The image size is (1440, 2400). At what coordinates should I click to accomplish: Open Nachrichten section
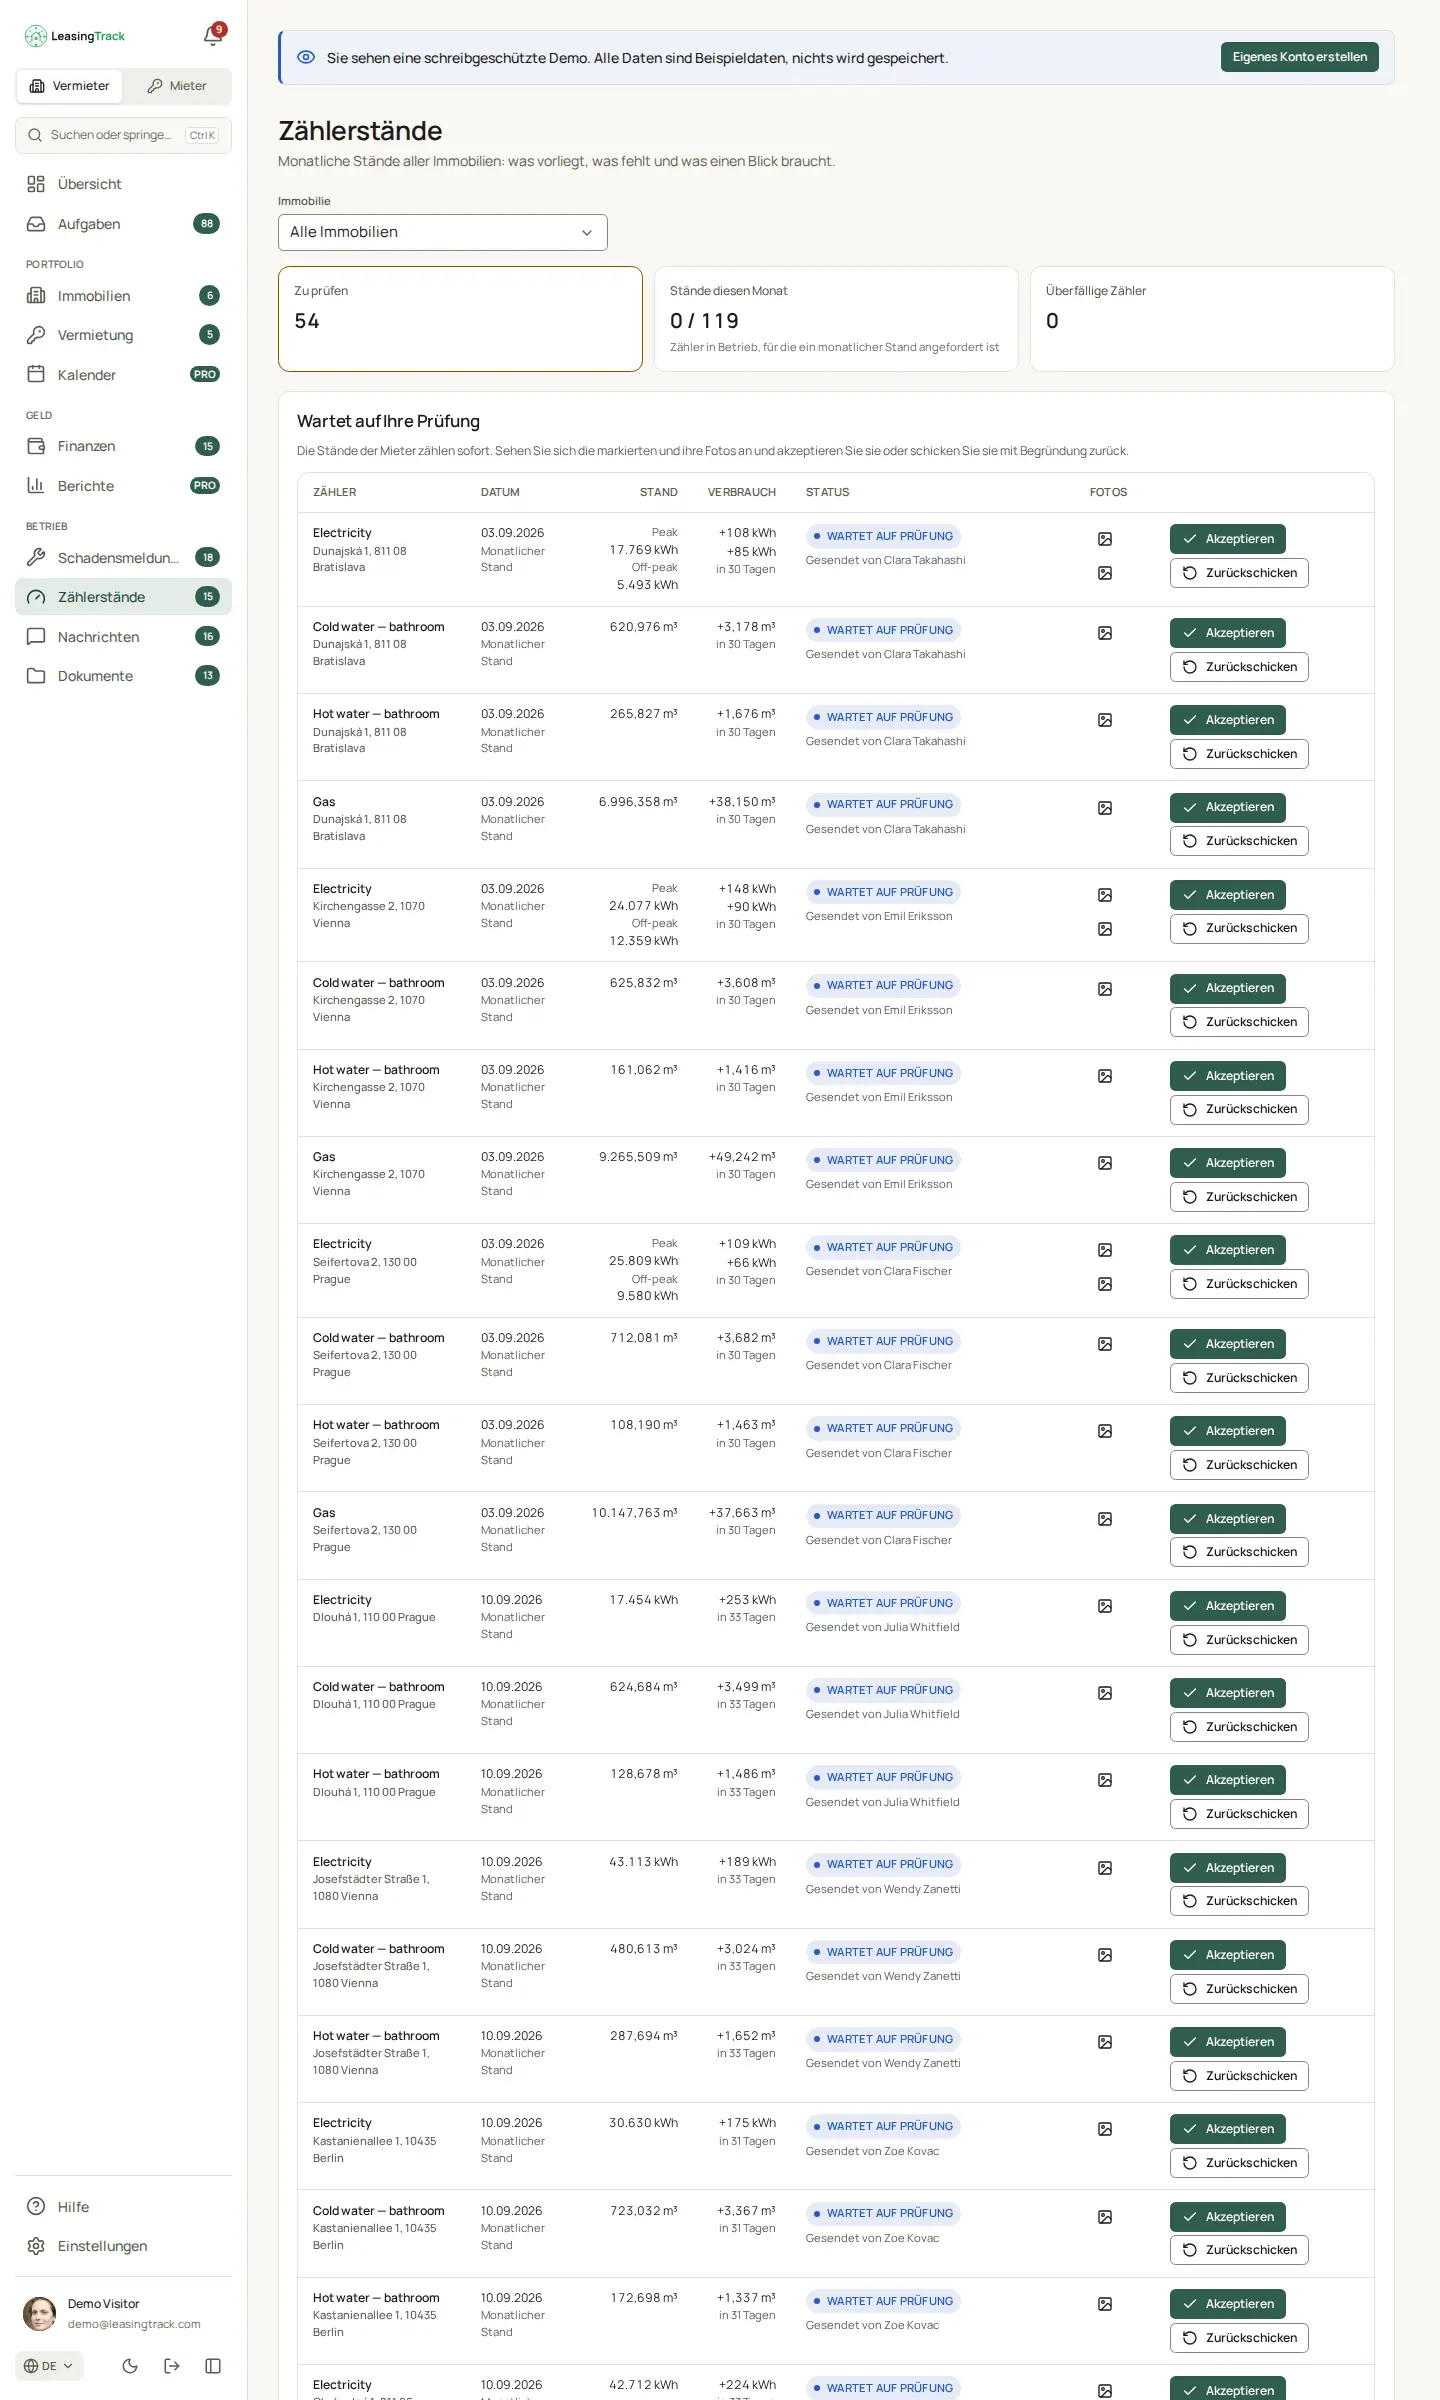click(123, 637)
